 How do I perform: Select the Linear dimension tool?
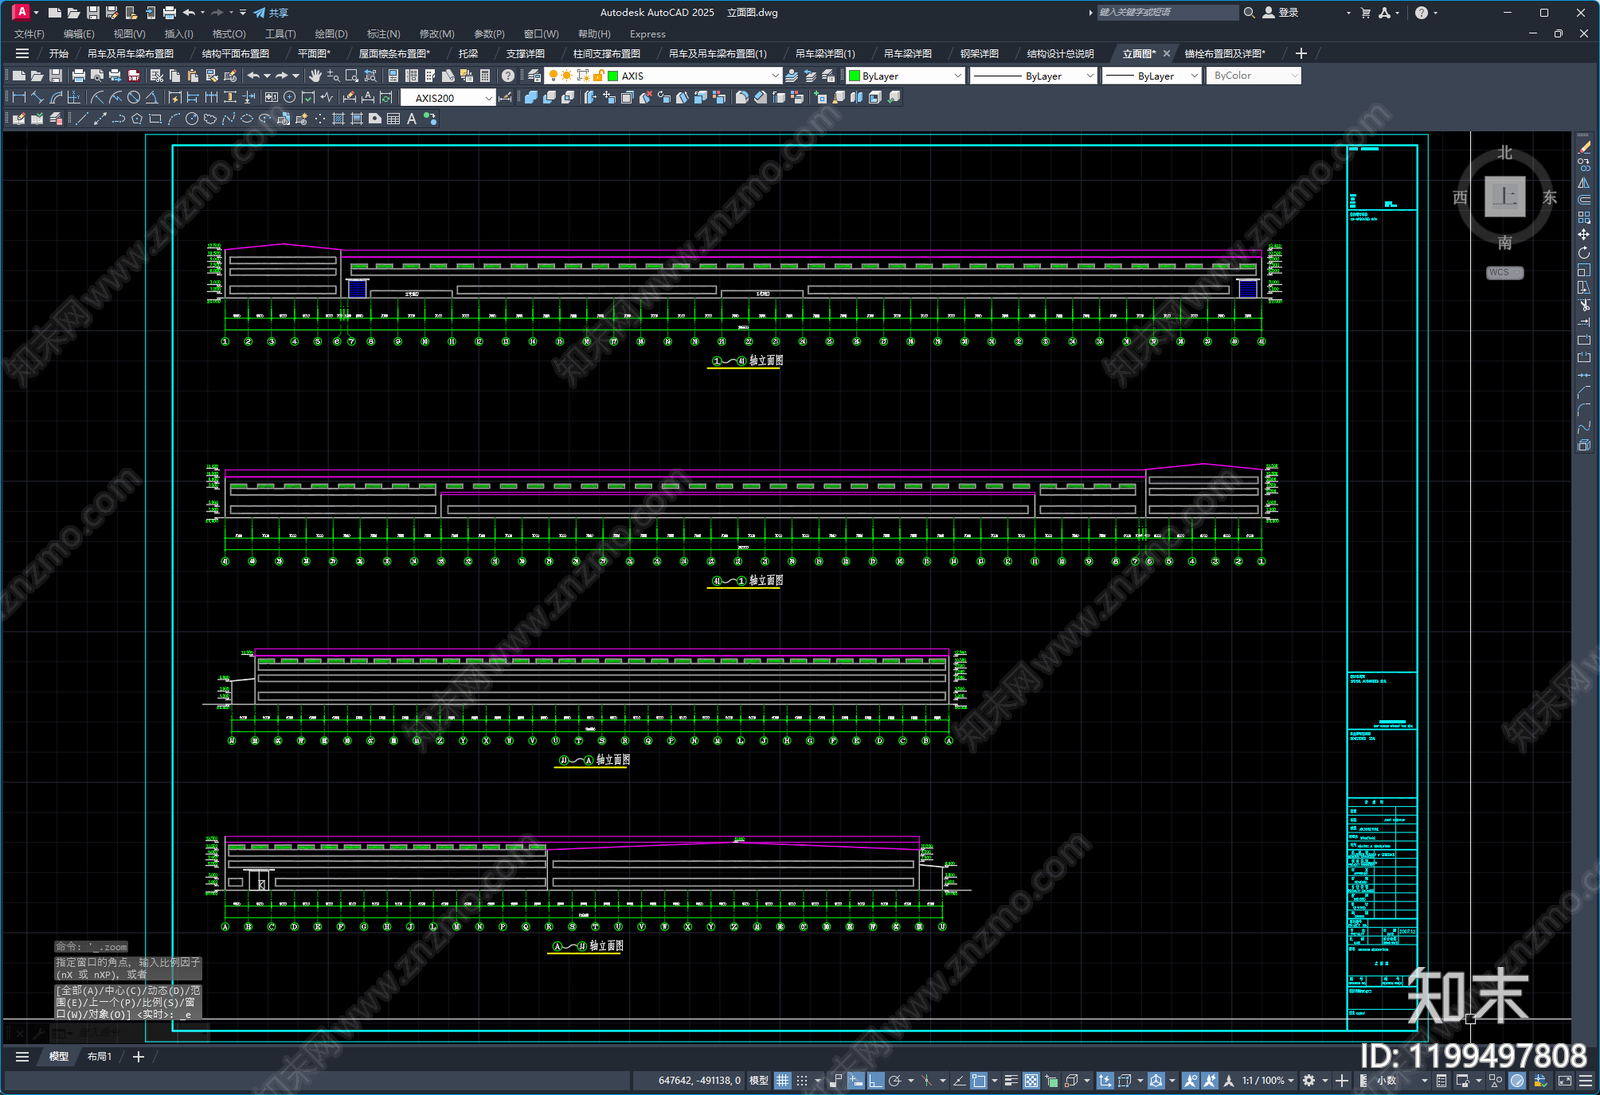(18, 98)
